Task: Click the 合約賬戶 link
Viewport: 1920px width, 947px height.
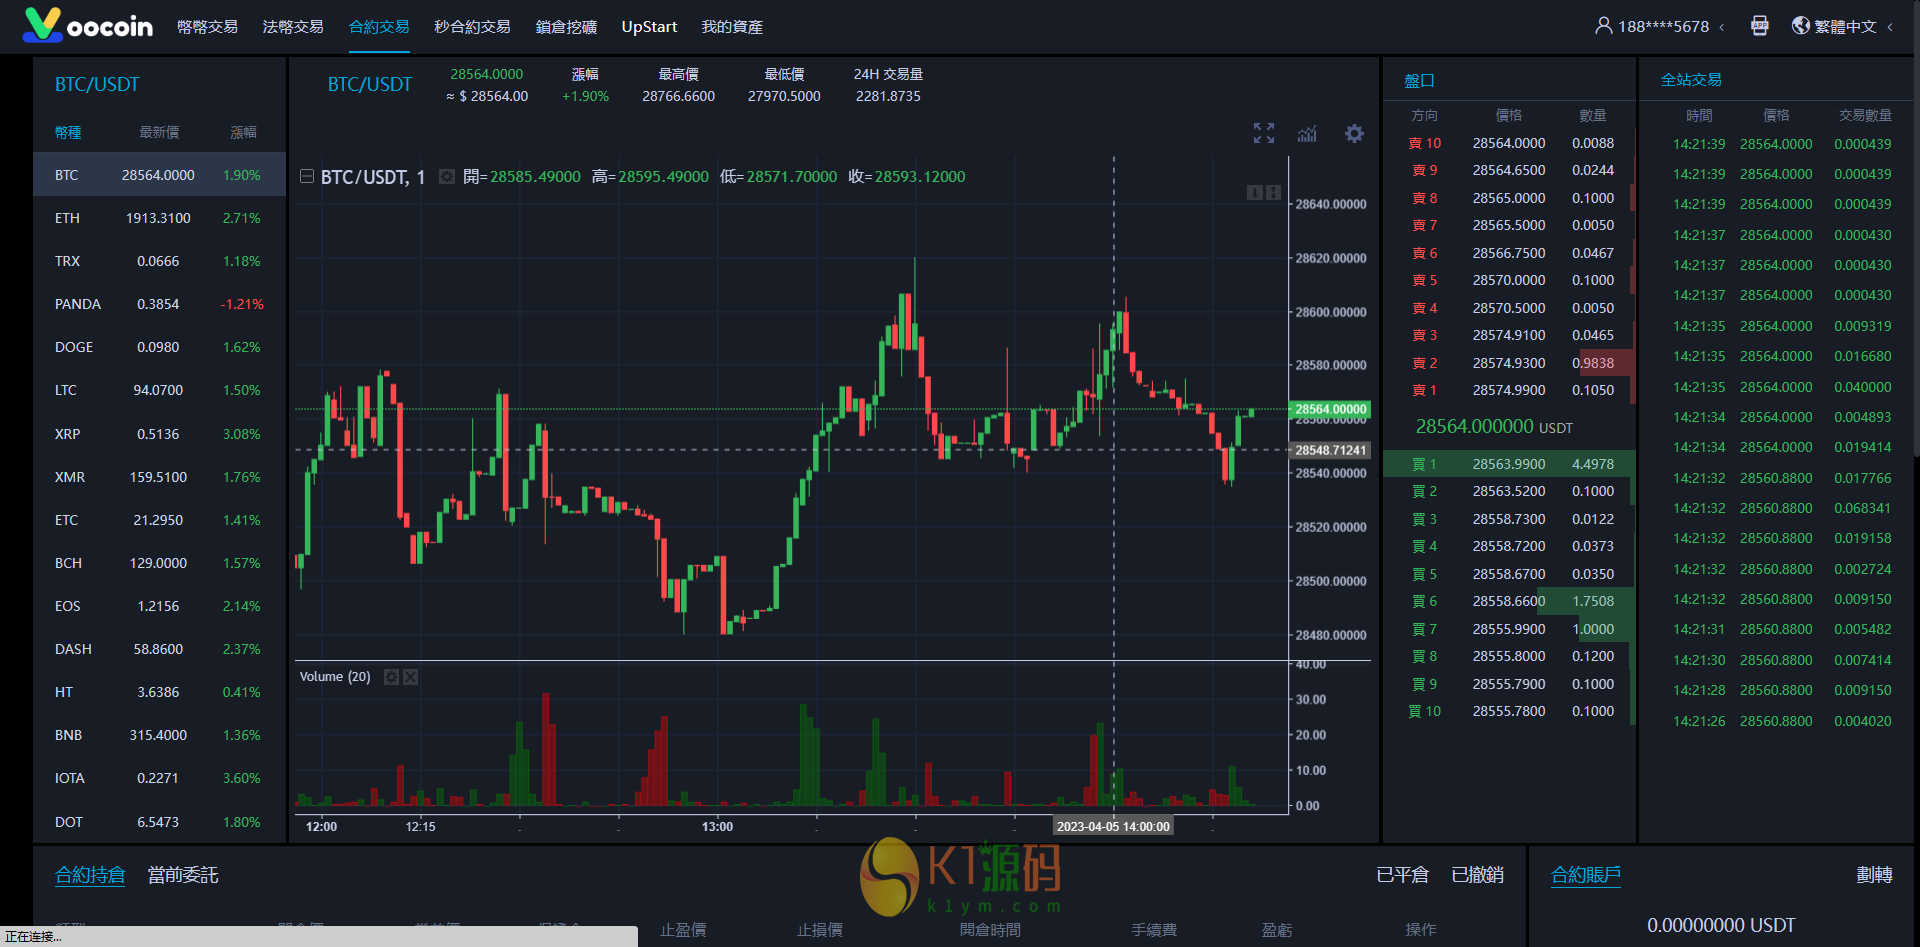Action: coord(1586,876)
